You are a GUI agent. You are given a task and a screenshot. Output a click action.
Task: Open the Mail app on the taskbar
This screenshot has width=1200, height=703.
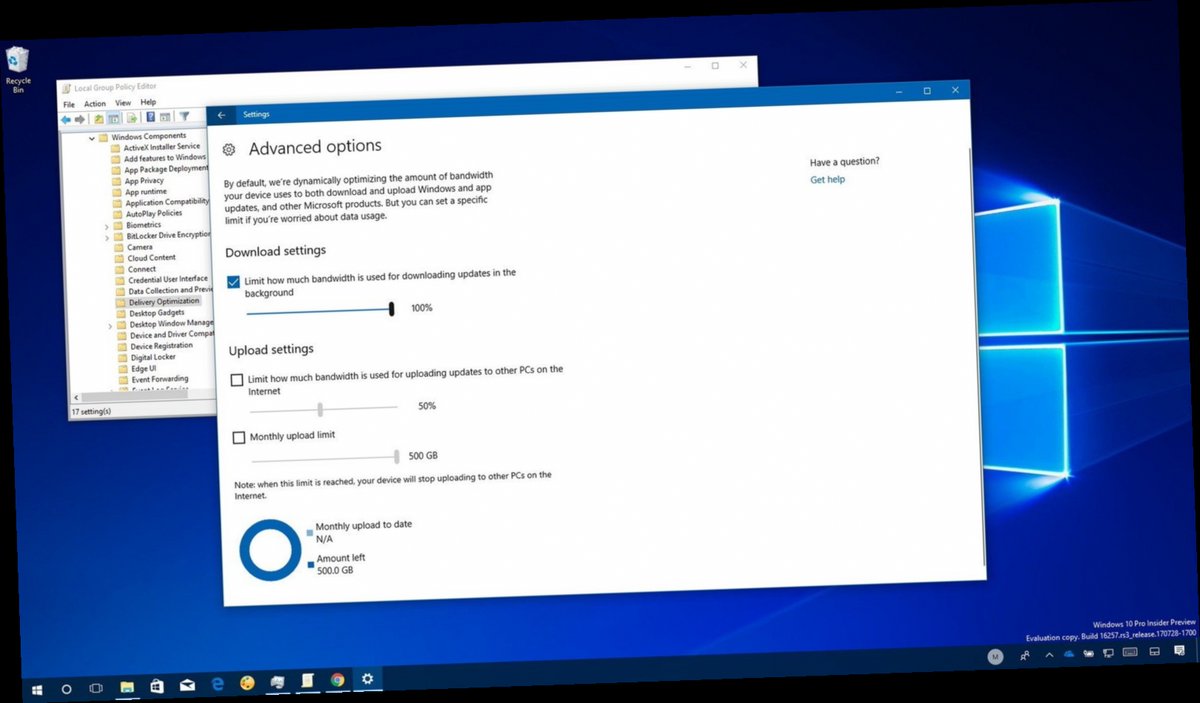coord(187,686)
